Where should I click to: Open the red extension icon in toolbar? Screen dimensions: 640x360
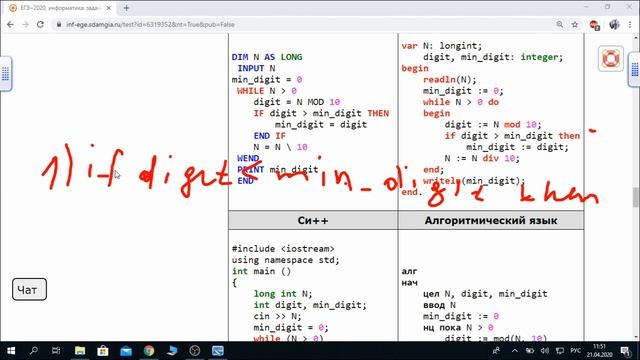pyautogui.click(x=594, y=25)
